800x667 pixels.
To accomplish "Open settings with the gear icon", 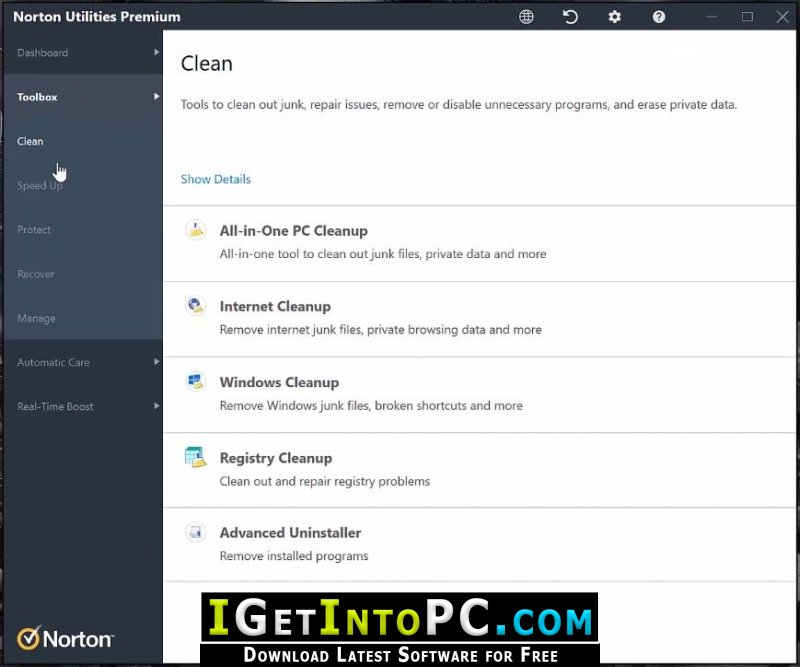I will click(x=614, y=17).
